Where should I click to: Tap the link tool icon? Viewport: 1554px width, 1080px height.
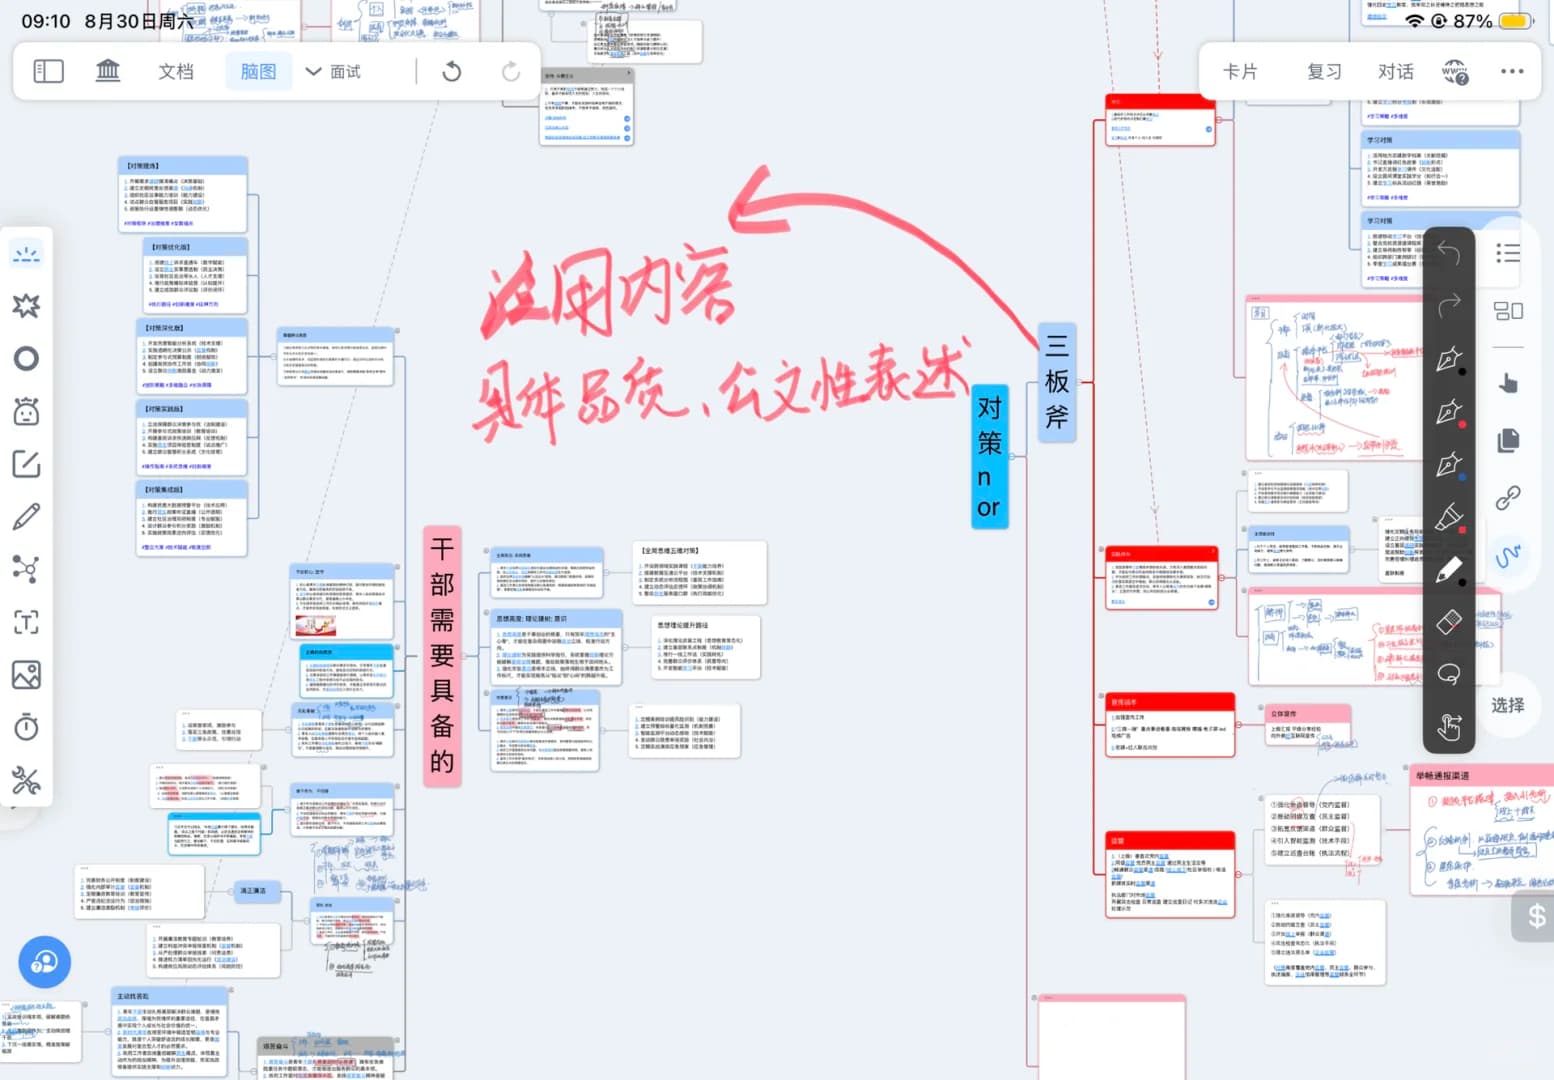coord(1508,497)
